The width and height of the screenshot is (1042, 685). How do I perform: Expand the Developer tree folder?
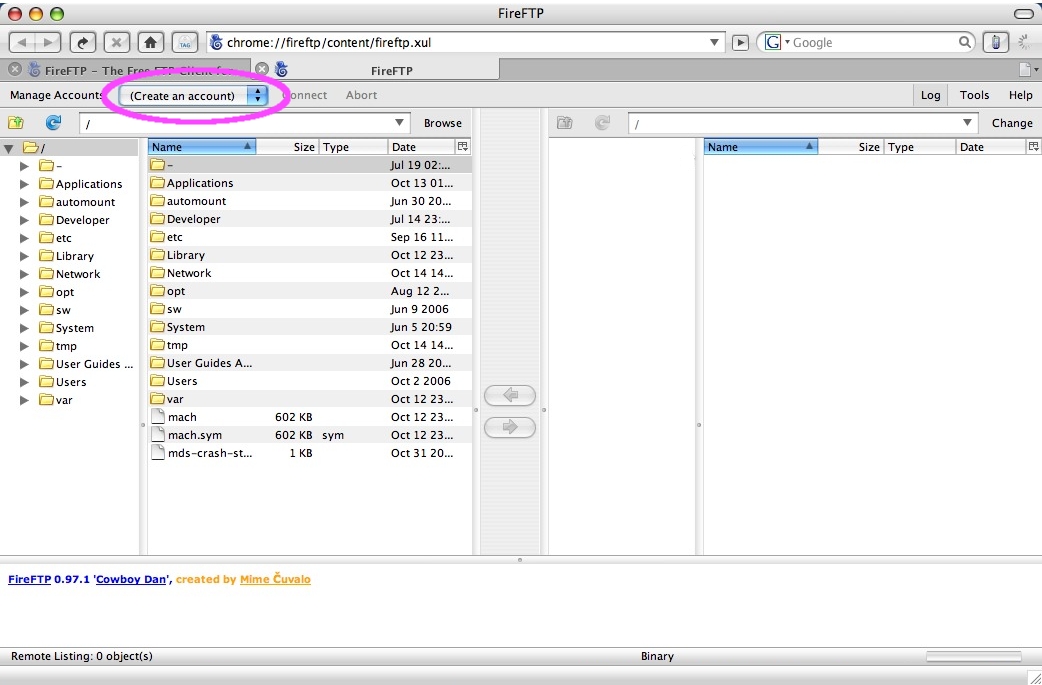25,220
